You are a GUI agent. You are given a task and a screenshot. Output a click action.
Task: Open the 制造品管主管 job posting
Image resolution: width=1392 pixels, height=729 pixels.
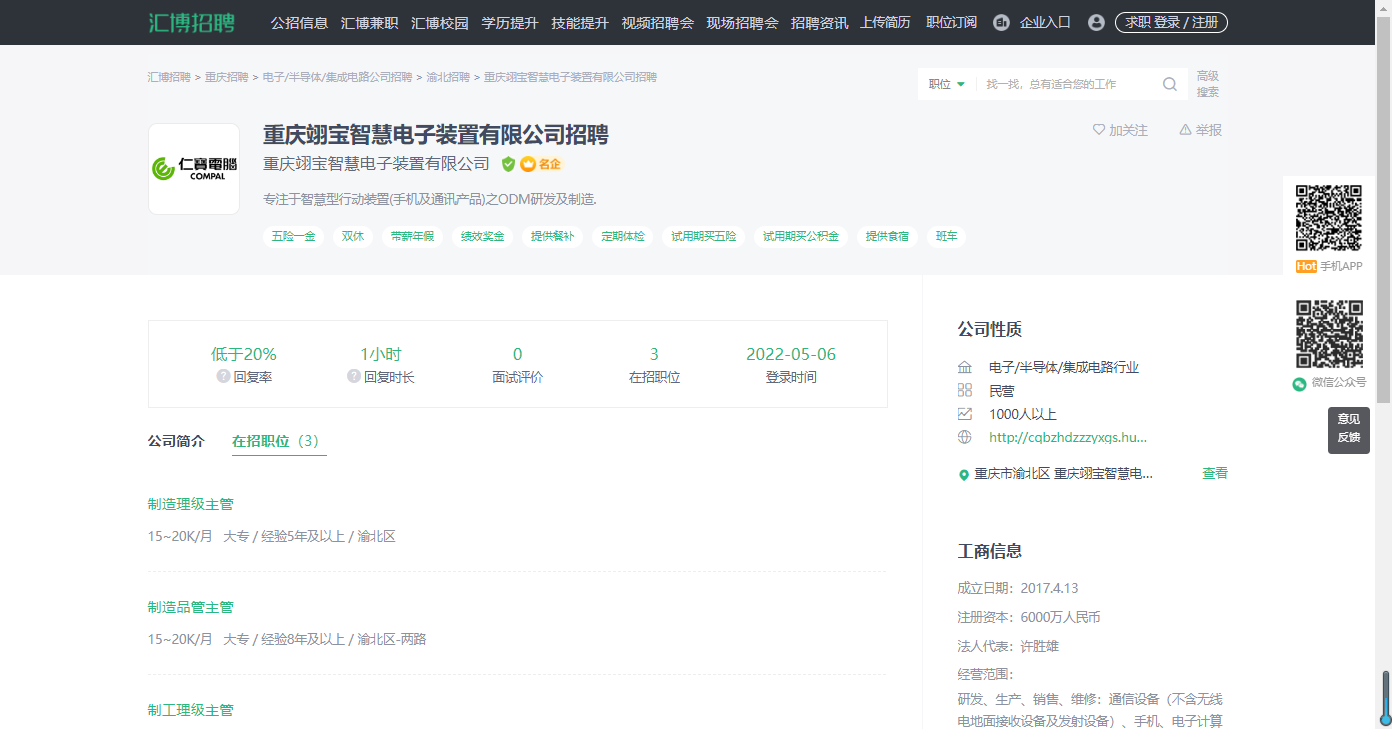[x=191, y=607]
